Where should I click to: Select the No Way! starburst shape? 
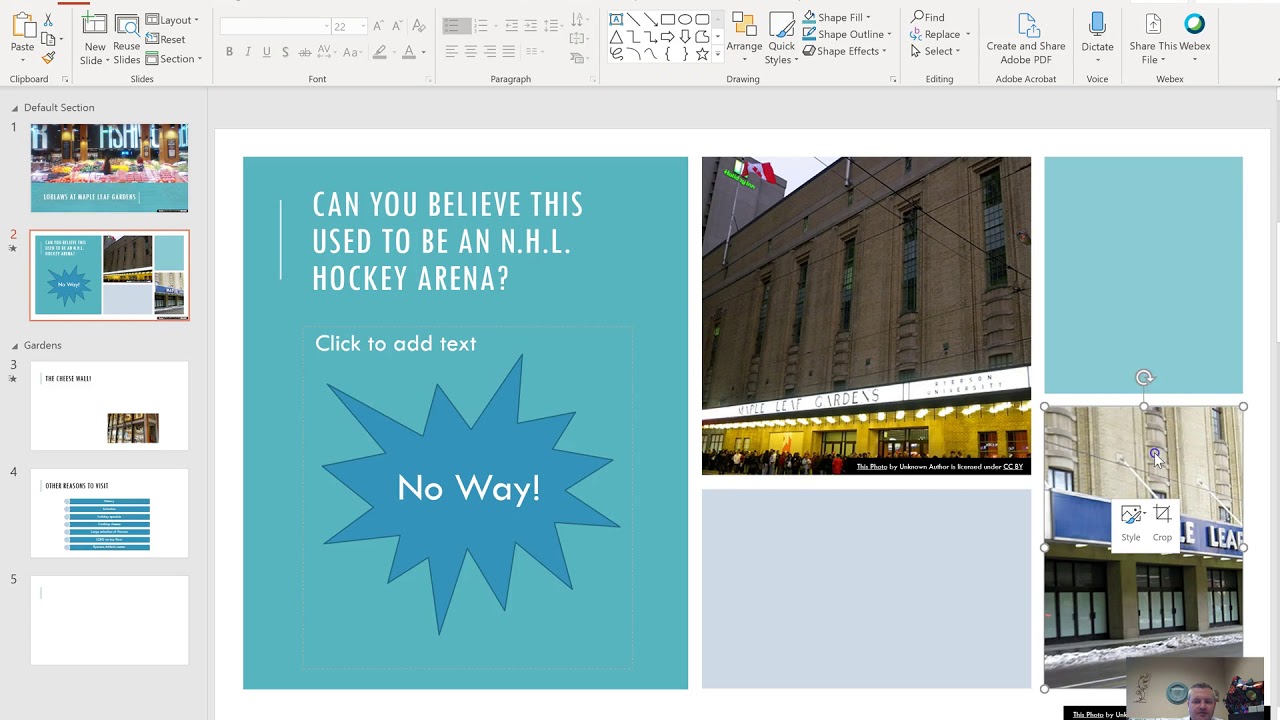pyautogui.click(x=470, y=493)
